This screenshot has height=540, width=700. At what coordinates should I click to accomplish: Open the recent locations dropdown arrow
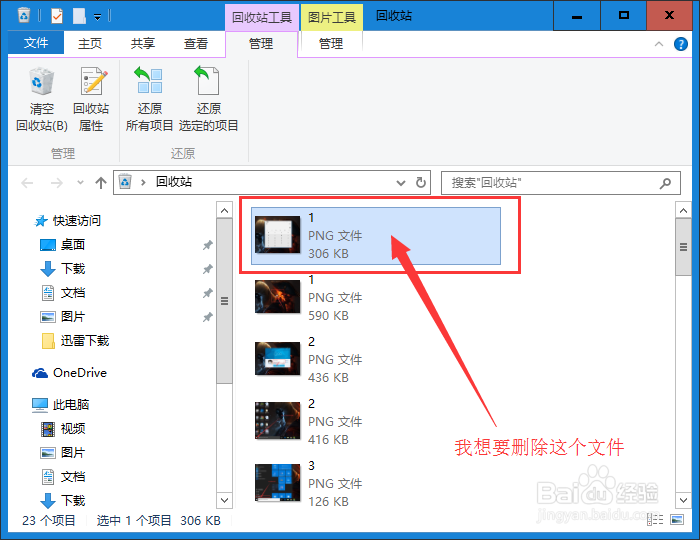(80, 183)
